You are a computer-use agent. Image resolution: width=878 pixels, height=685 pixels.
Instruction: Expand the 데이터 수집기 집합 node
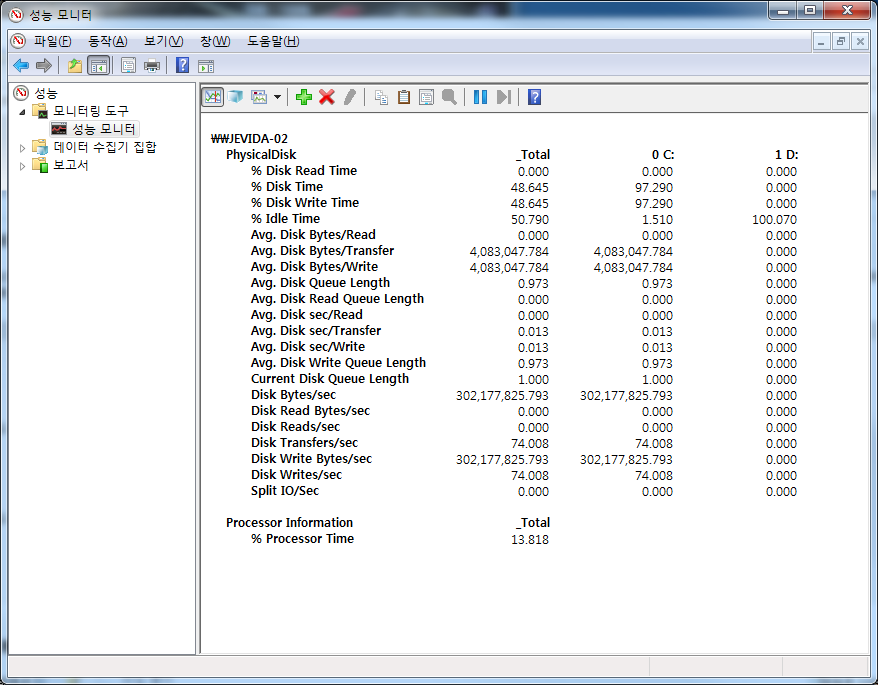pyautogui.click(x=22, y=148)
